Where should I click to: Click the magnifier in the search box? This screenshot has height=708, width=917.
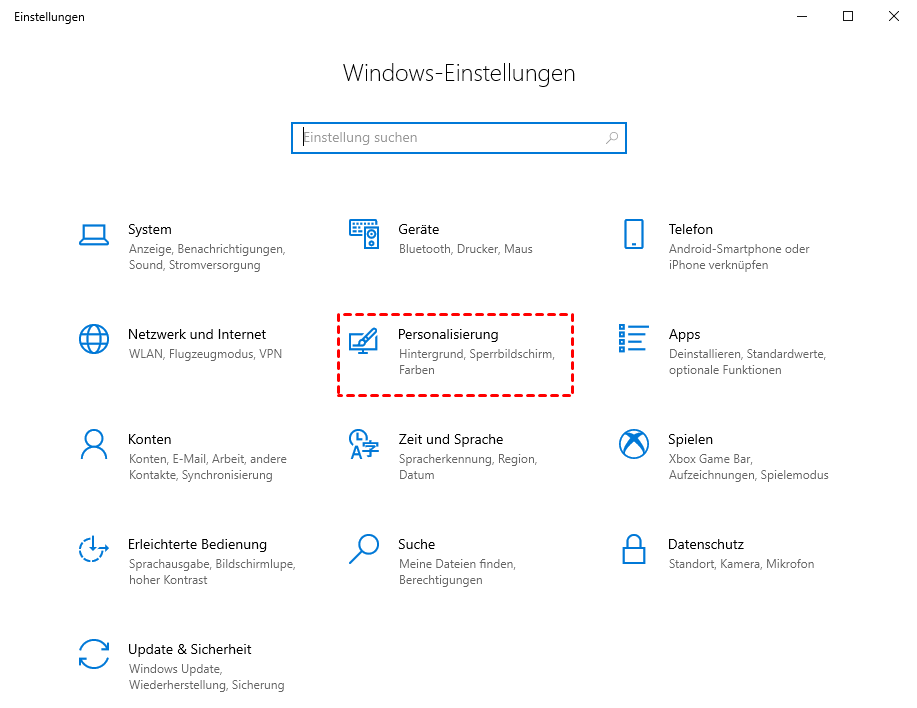612,138
